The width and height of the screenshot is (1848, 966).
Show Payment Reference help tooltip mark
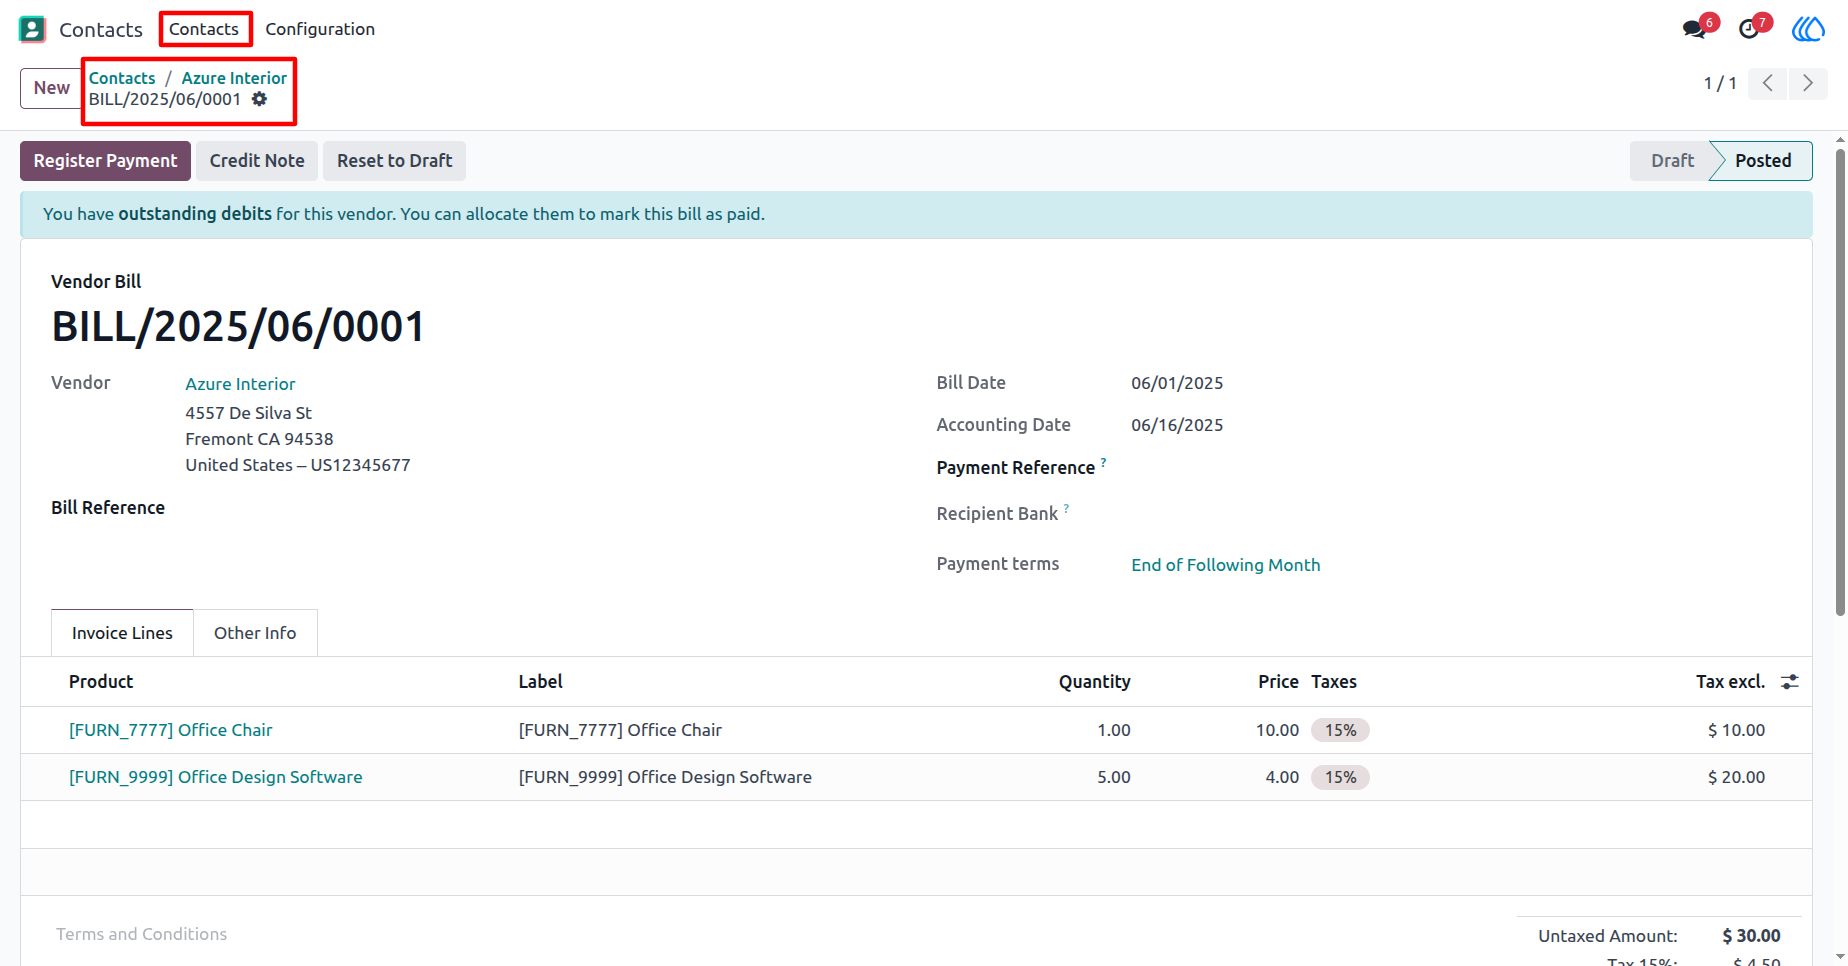tap(1104, 462)
